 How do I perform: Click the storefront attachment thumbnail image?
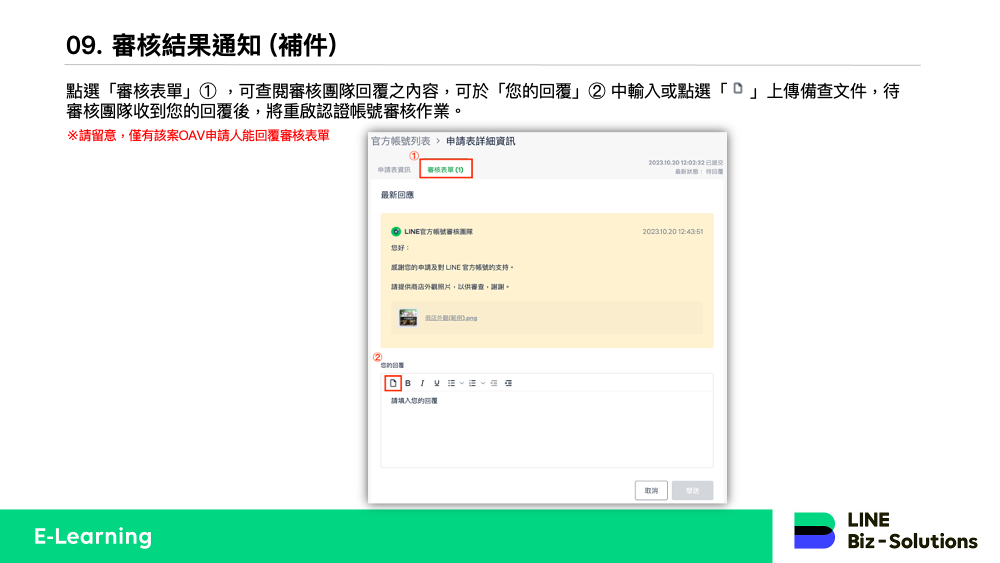(408, 318)
